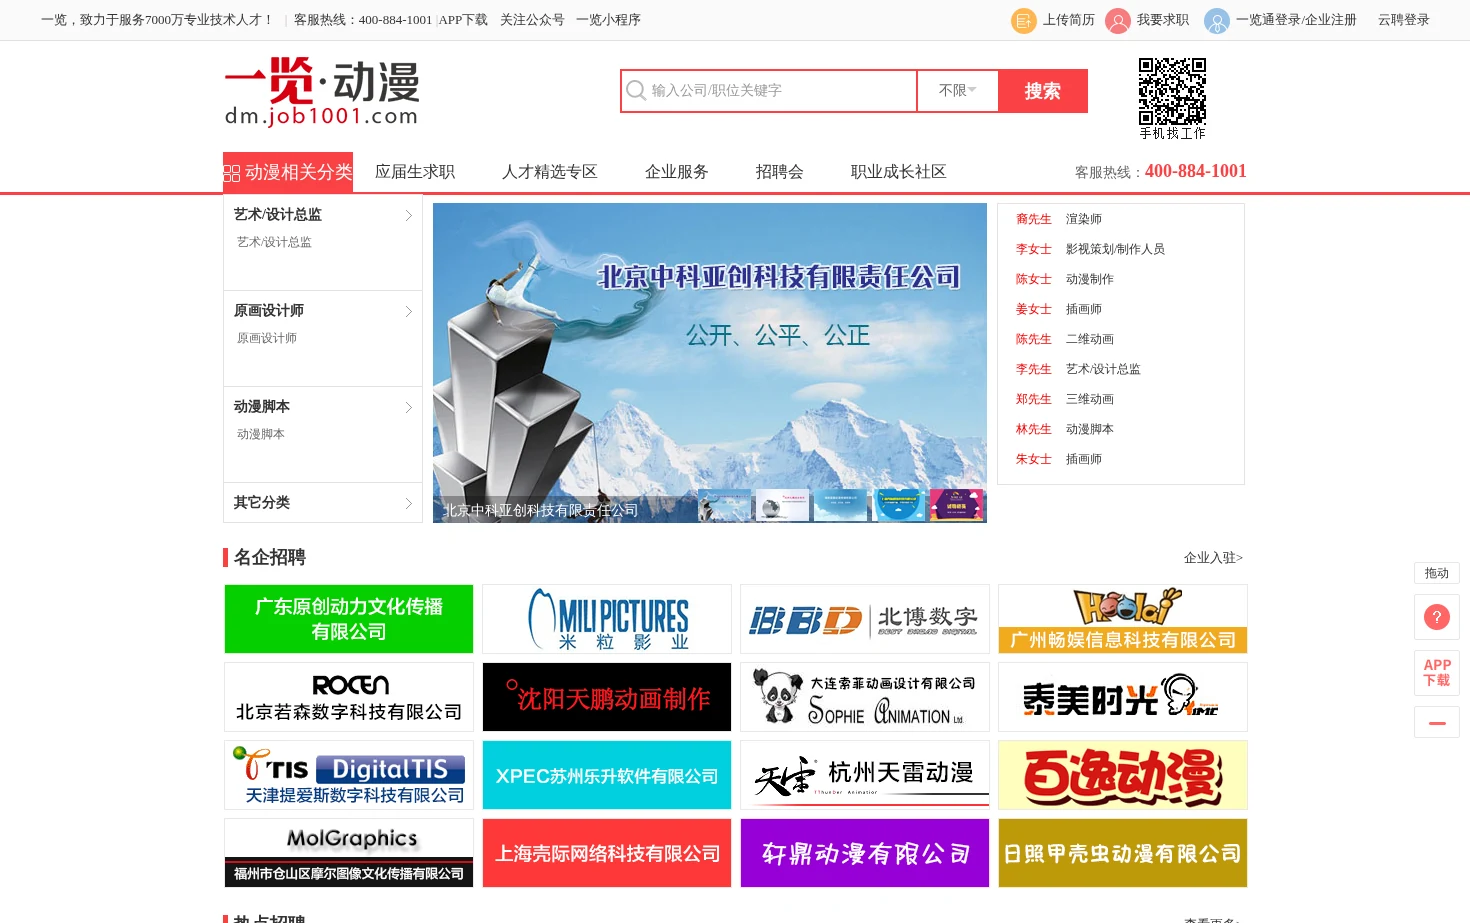Click the red question mark help icon
This screenshot has width=1470, height=923.
coord(1437,617)
